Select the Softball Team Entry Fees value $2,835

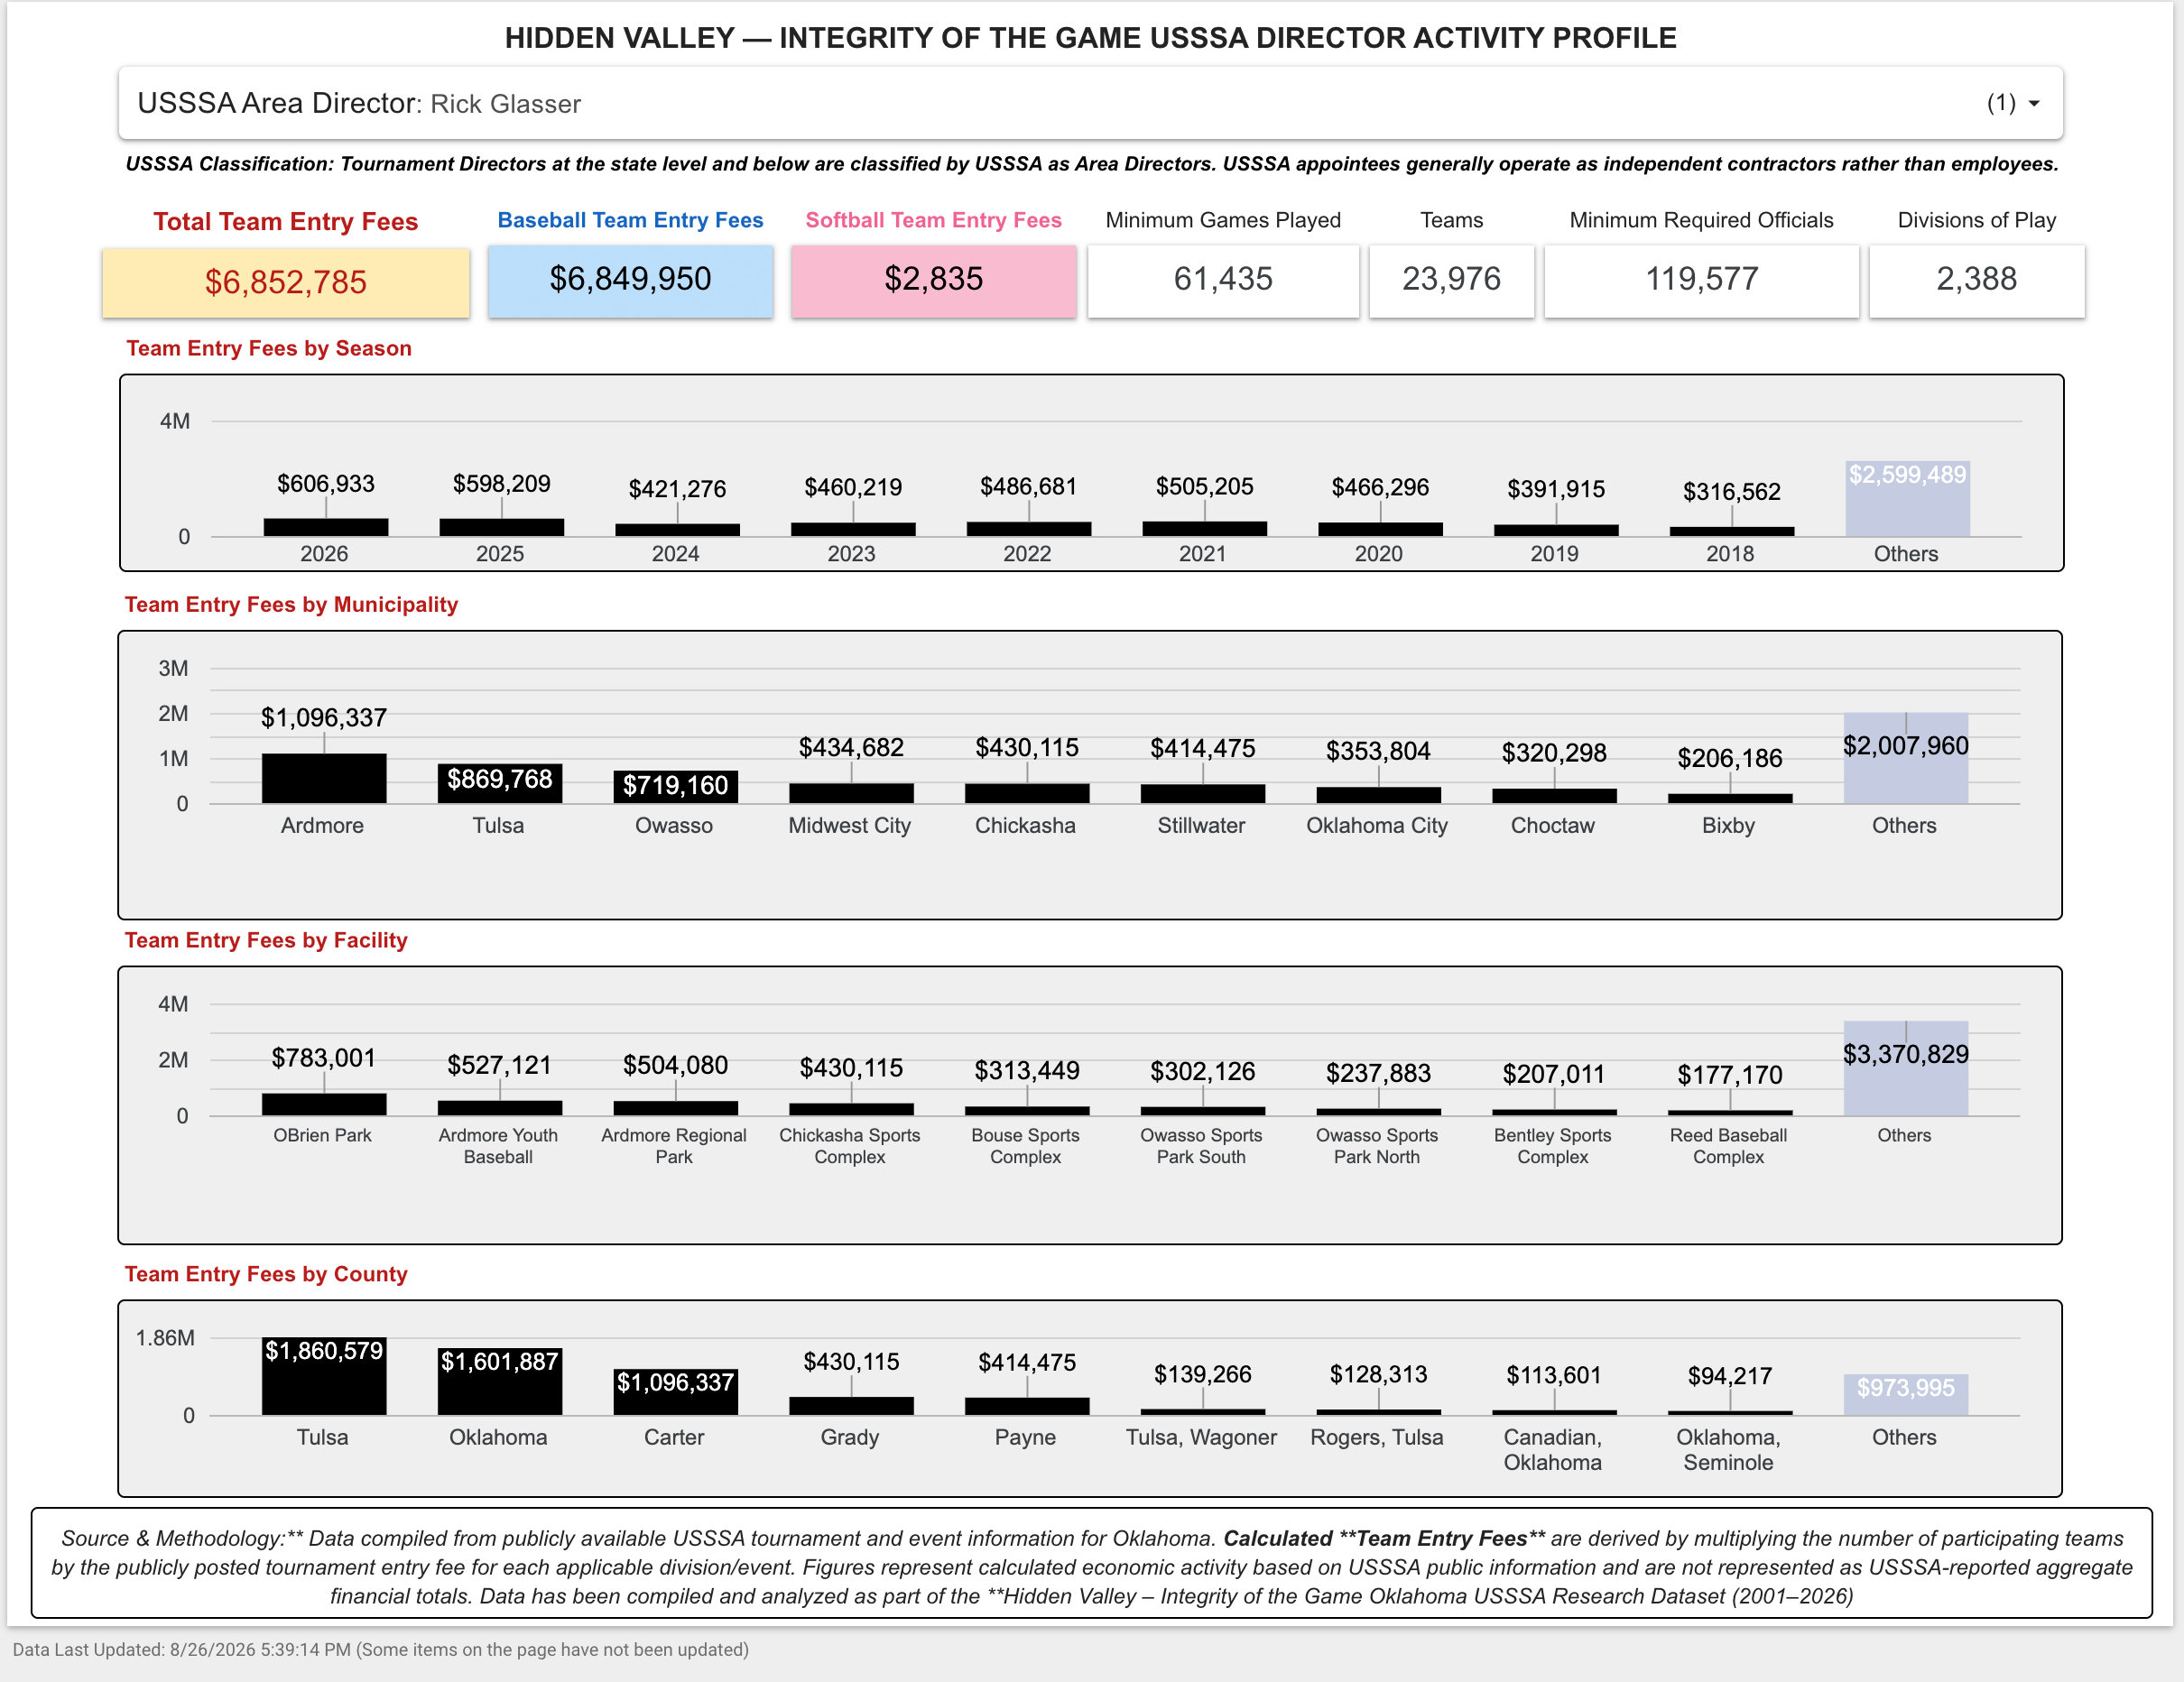(x=933, y=279)
